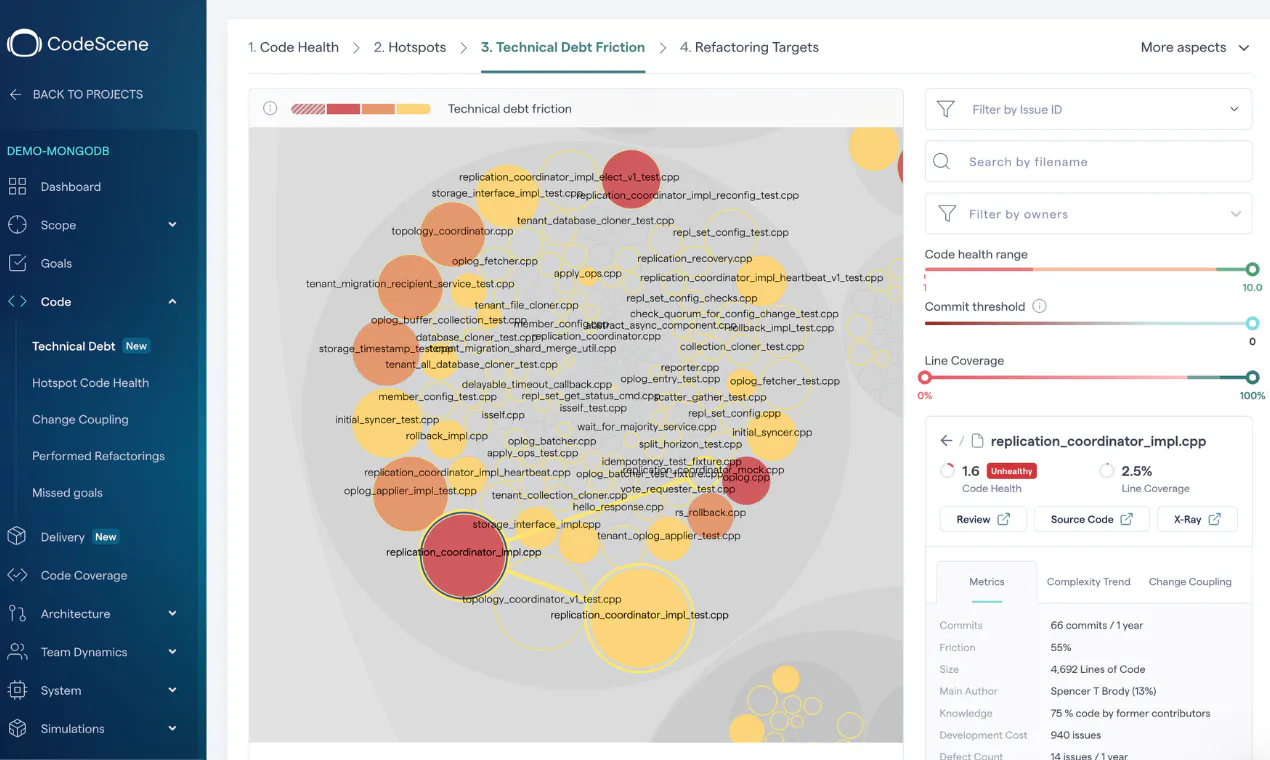Image resolution: width=1270 pixels, height=760 pixels.
Task: Select the Complexity Trend tab
Action: coord(1088,582)
